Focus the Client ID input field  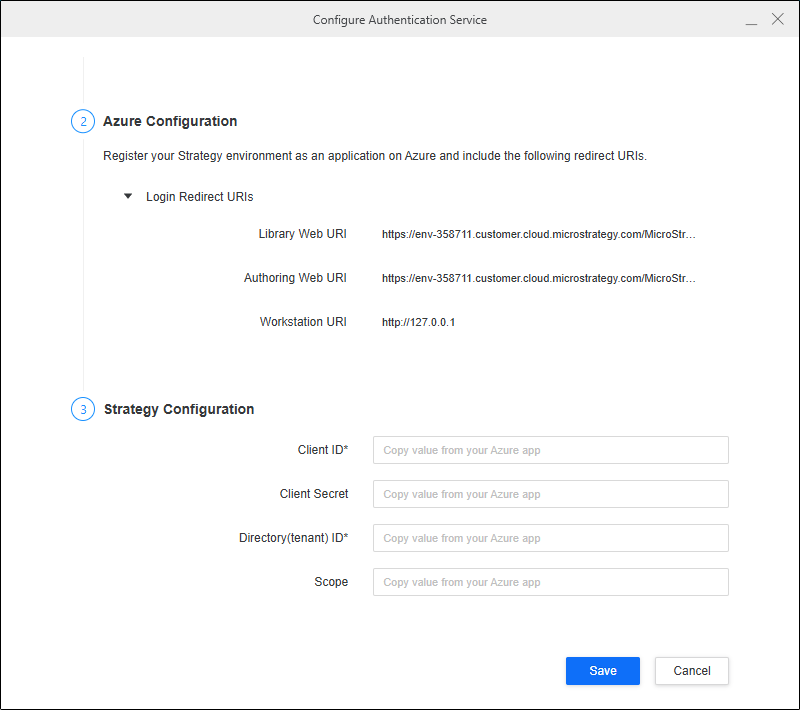tap(551, 450)
